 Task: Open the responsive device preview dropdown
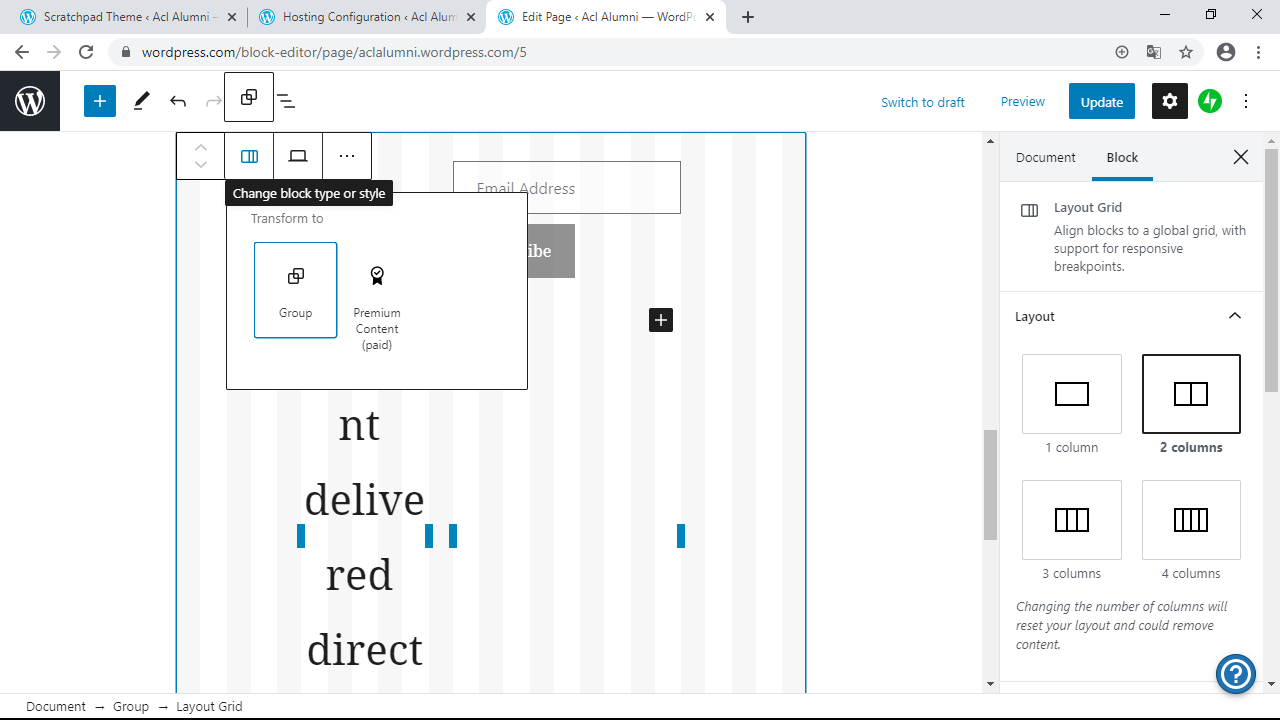298,156
